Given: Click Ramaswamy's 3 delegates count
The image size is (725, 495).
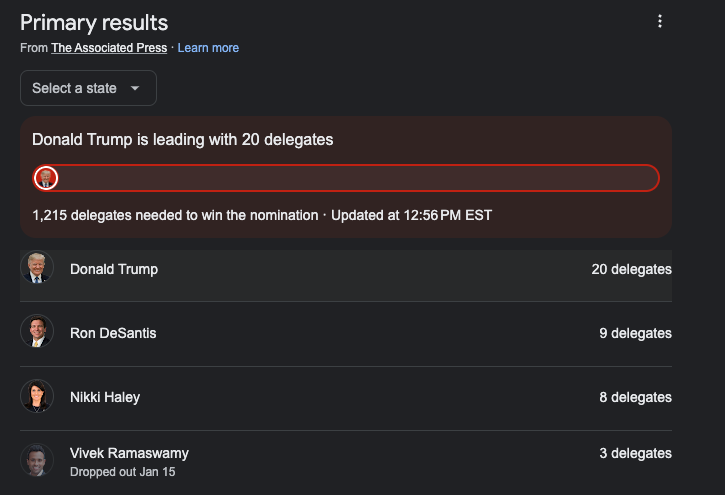Looking at the screenshot, I should 635,453.
